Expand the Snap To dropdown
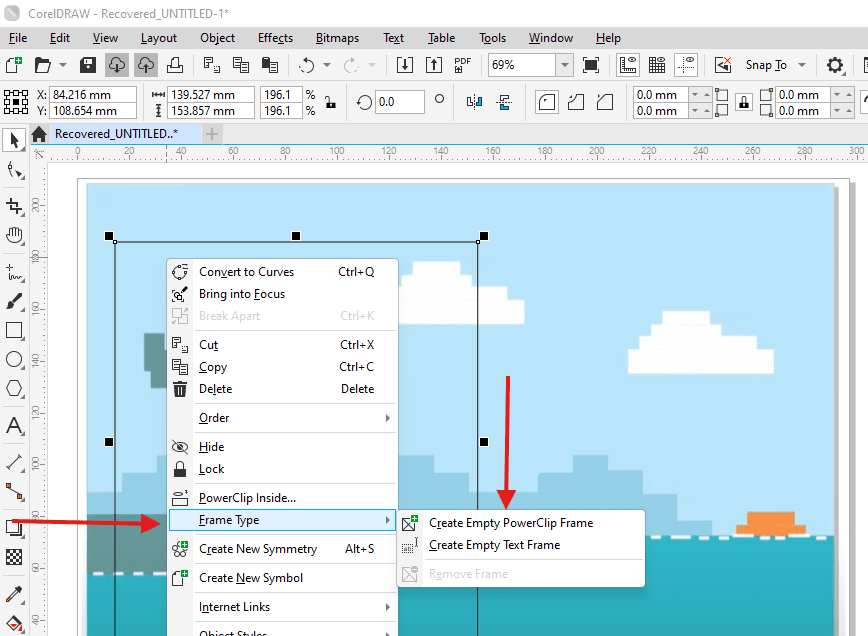The image size is (868, 636). point(802,65)
